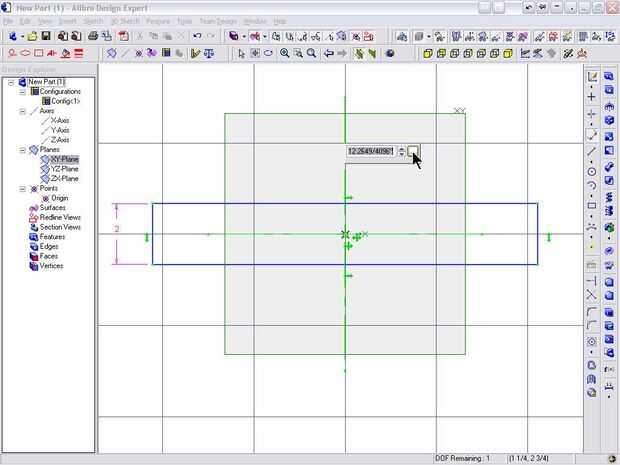Image resolution: width=620 pixels, height=465 pixels.
Task: Select Features in the tree
Action: pyautogui.click(x=52, y=237)
